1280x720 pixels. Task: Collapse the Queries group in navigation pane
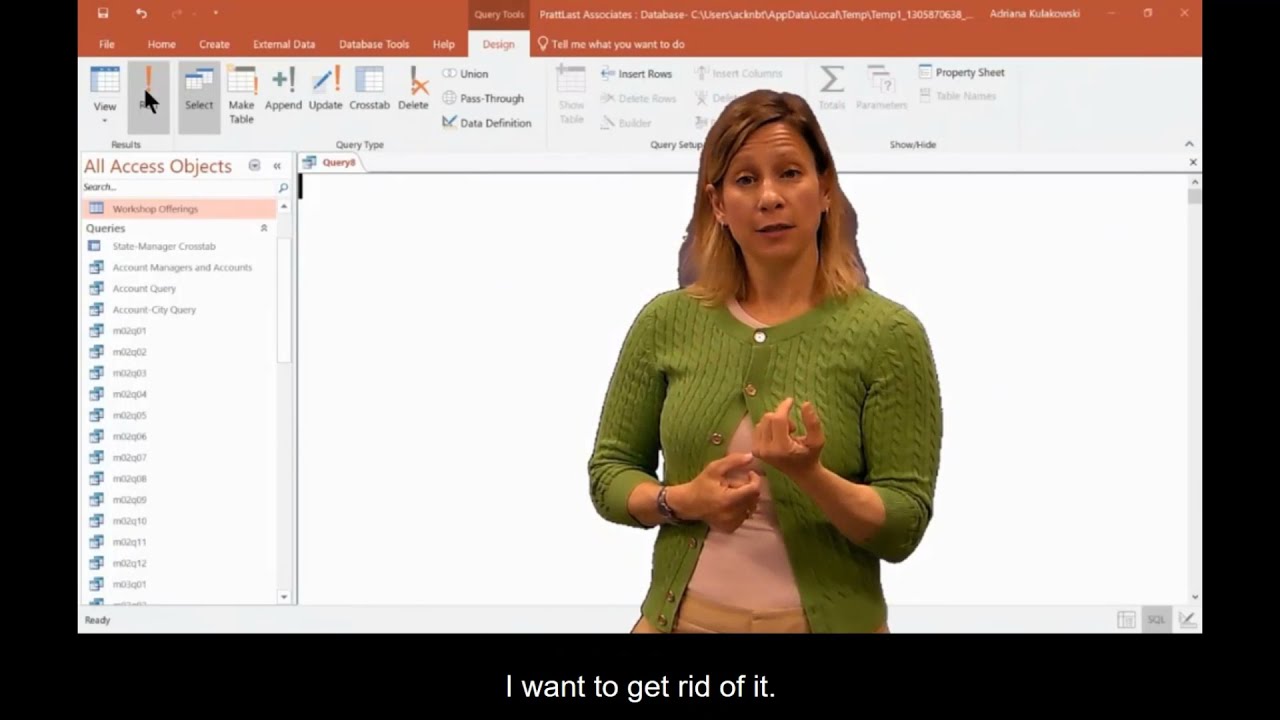point(264,228)
